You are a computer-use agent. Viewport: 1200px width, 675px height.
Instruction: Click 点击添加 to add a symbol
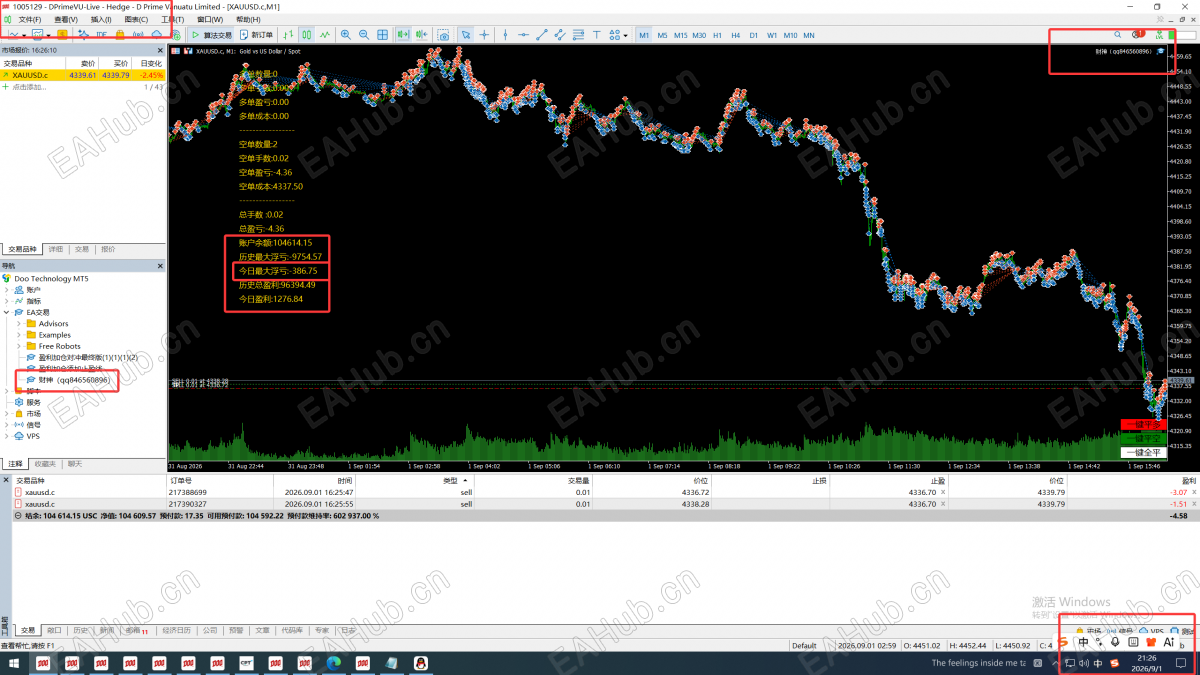click(x=28, y=87)
